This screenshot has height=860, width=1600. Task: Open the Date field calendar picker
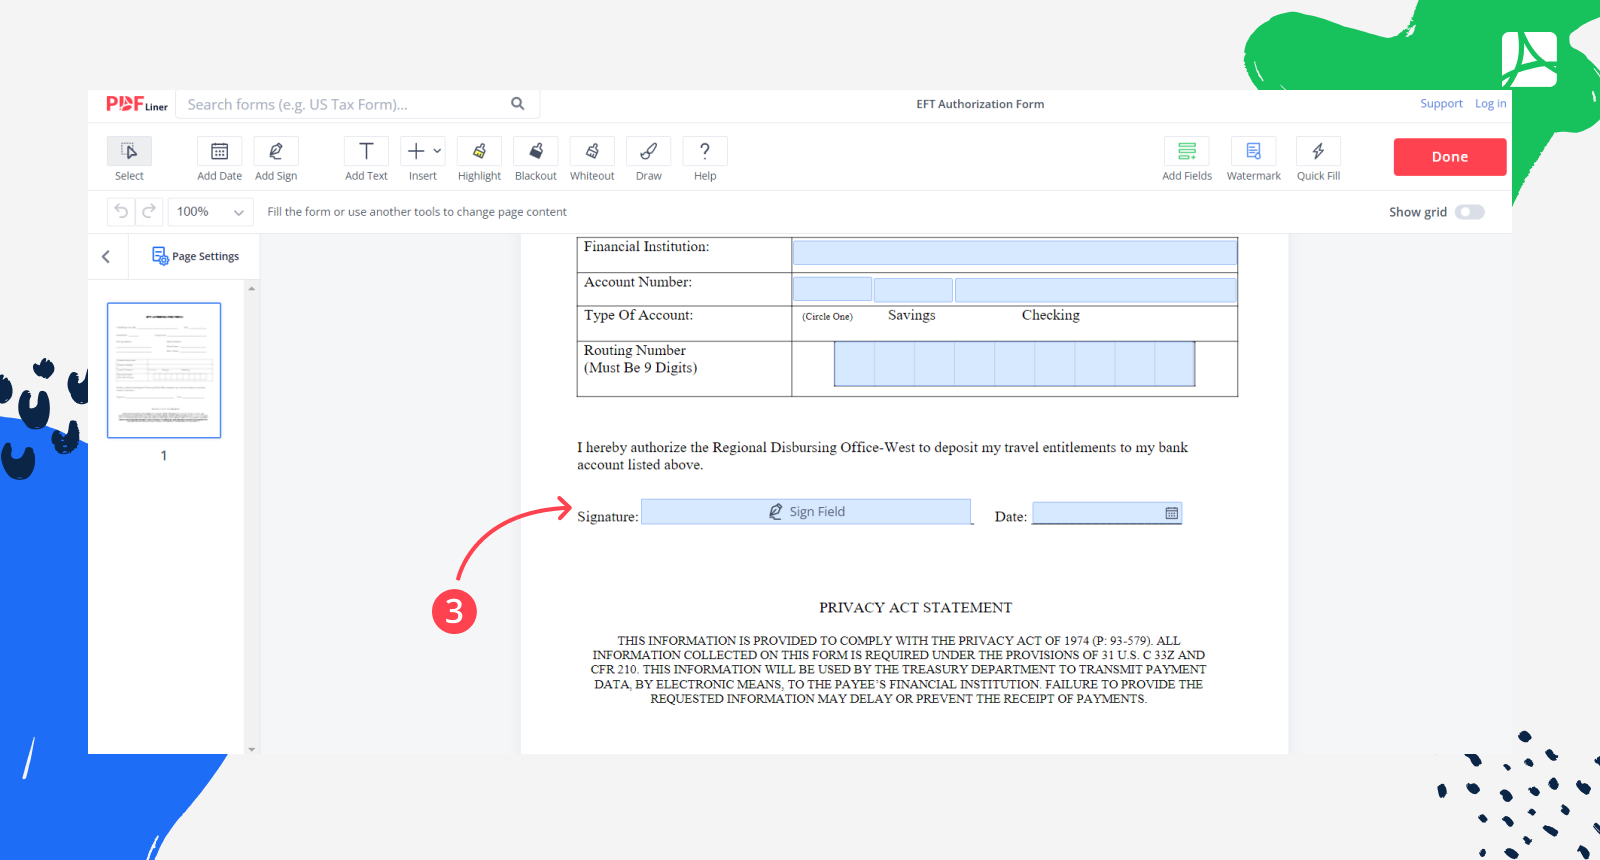(x=1172, y=513)
